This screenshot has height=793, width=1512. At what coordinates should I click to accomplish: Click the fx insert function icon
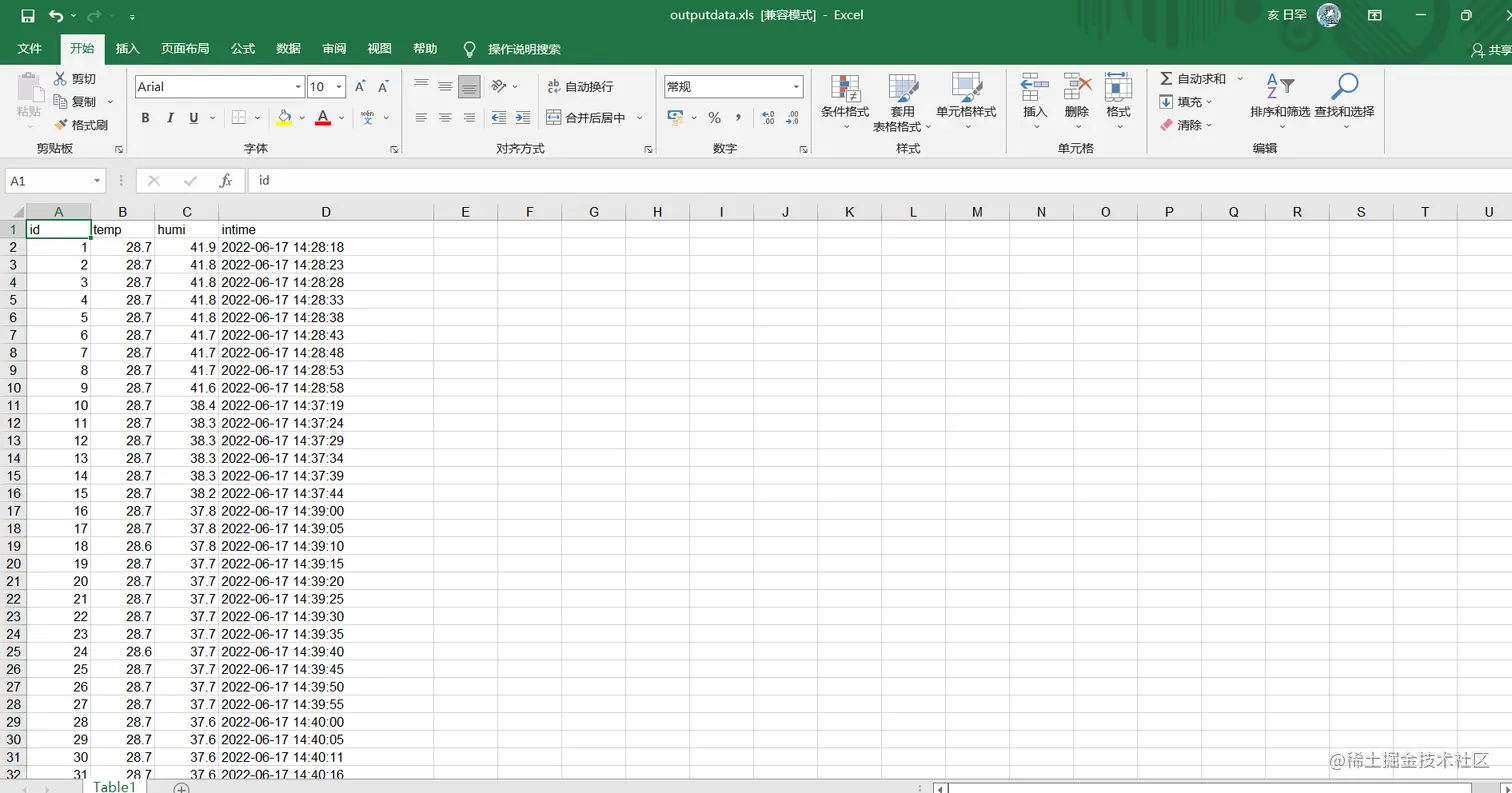(x=226, y=181)
